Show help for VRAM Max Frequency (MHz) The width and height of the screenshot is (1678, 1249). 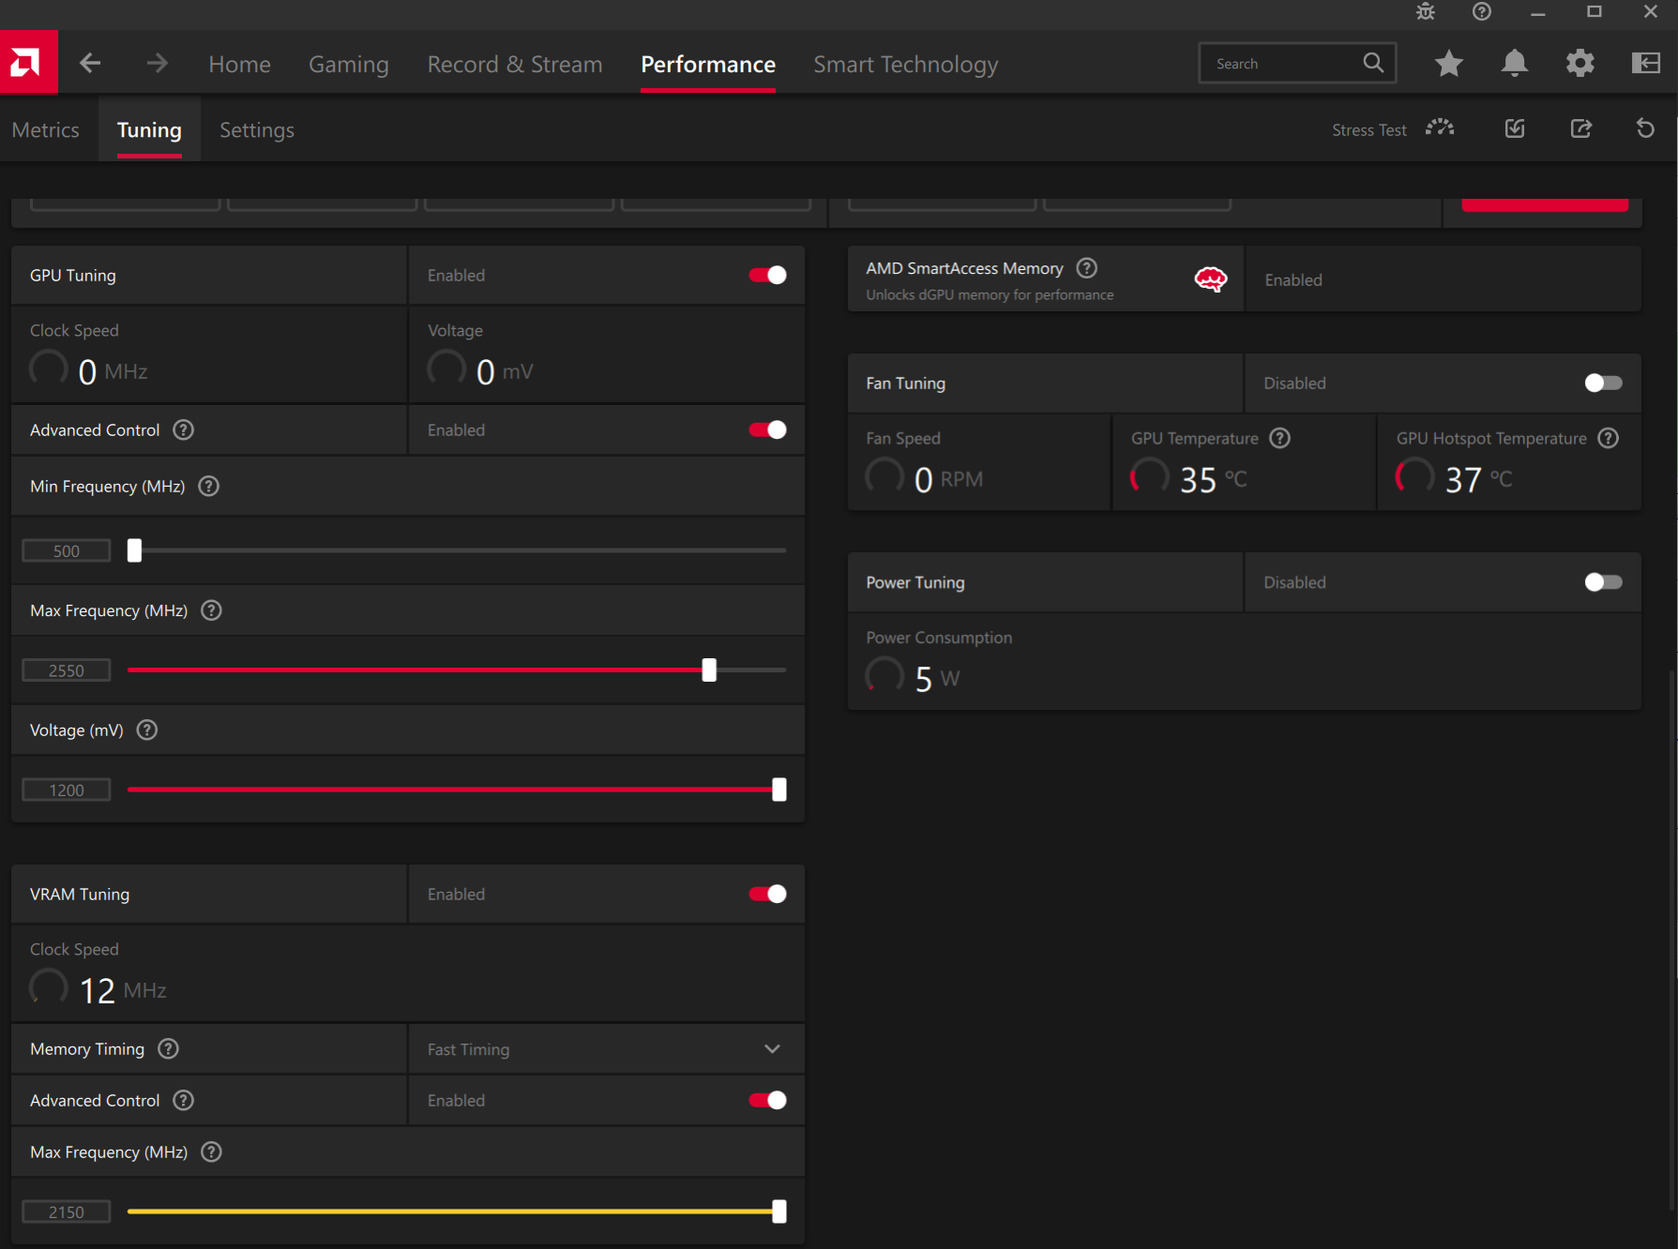point(211,1152)
